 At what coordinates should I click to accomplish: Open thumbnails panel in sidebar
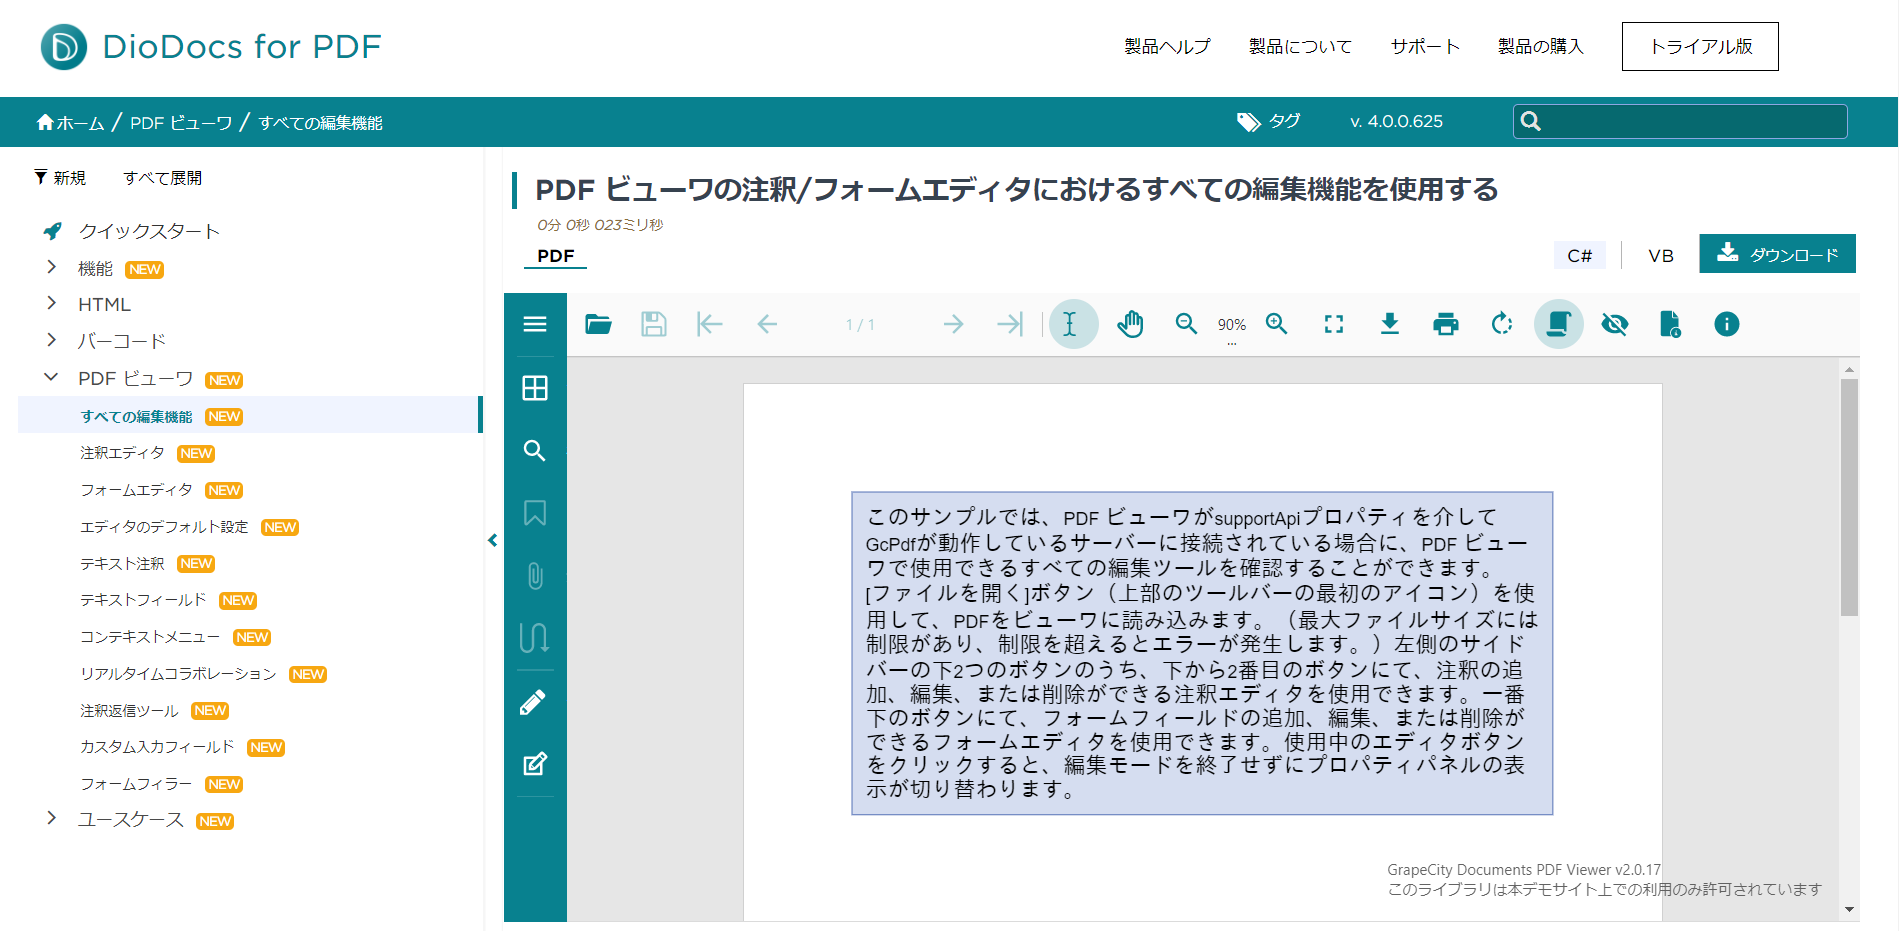535,388
